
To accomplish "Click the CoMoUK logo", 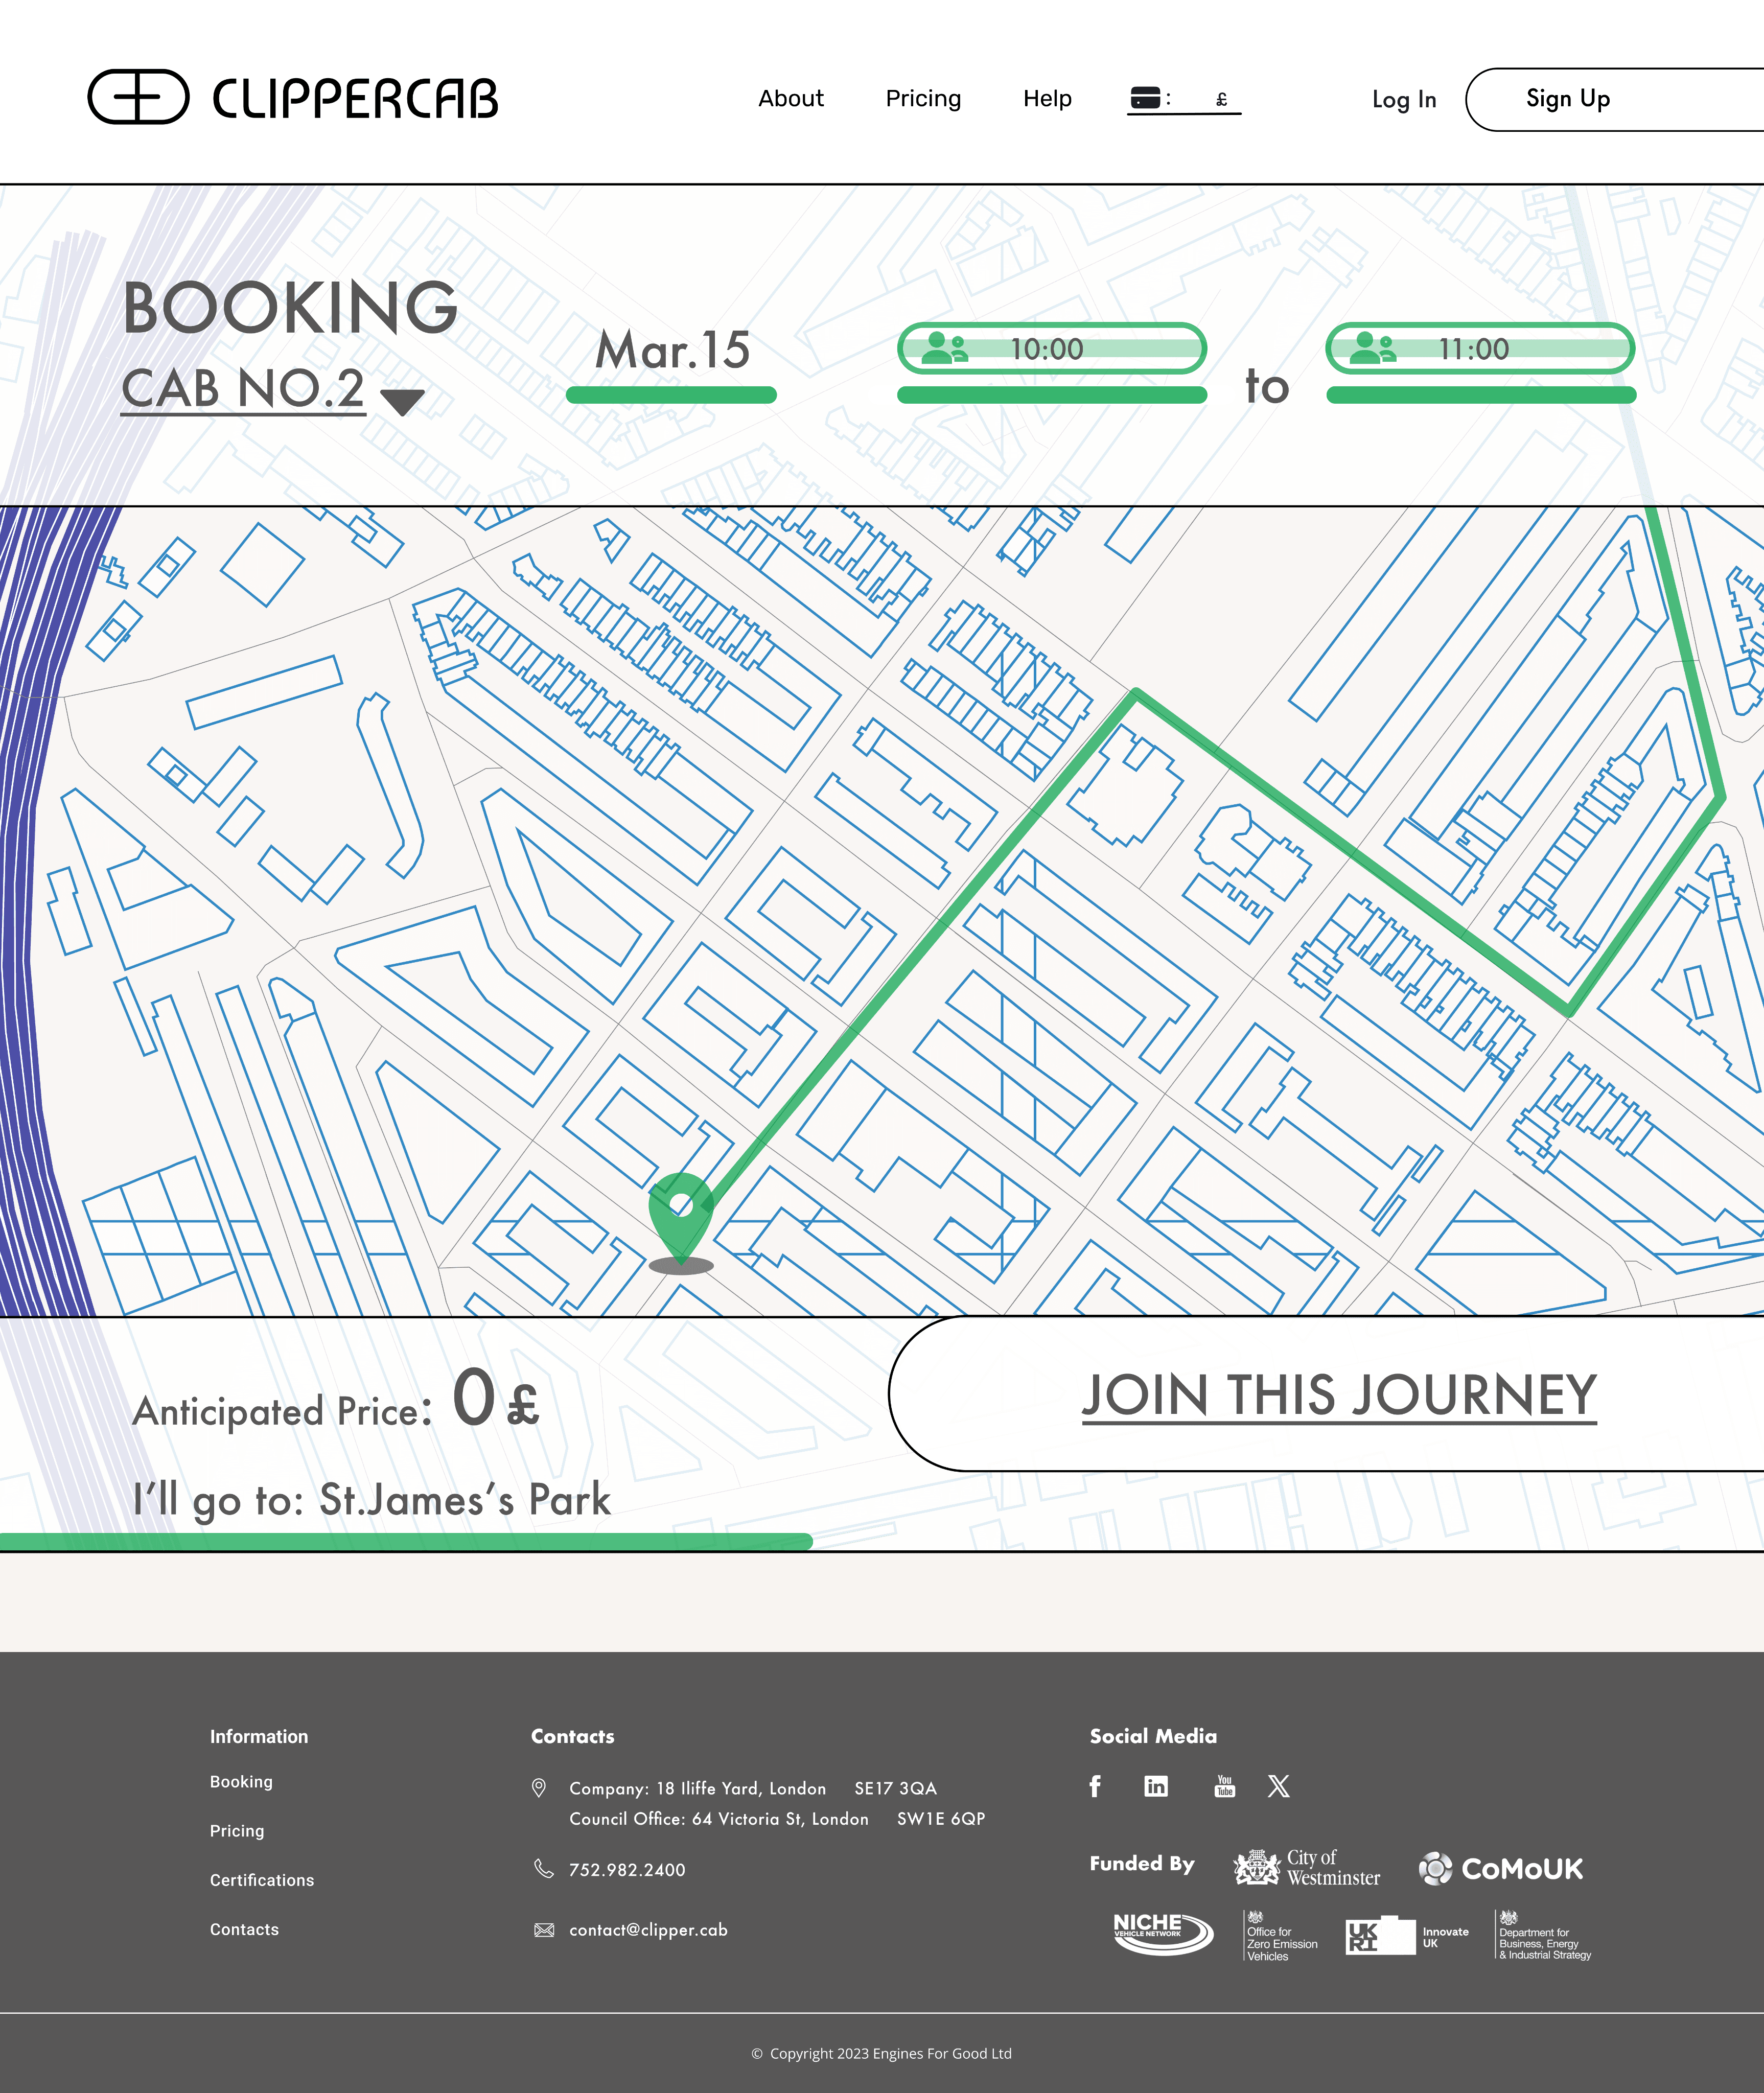I will (x=1501, y=1868).
